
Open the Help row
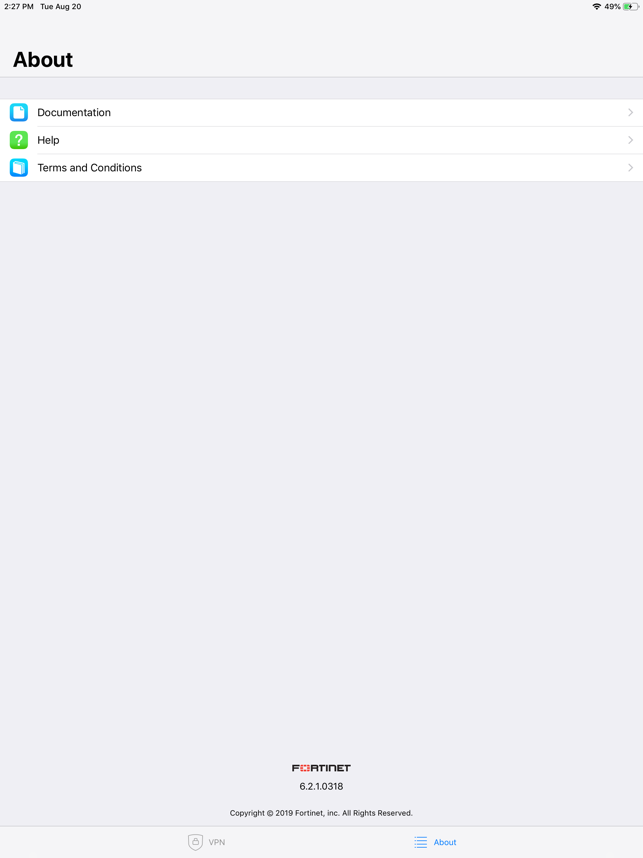click(x=321, y=140)
